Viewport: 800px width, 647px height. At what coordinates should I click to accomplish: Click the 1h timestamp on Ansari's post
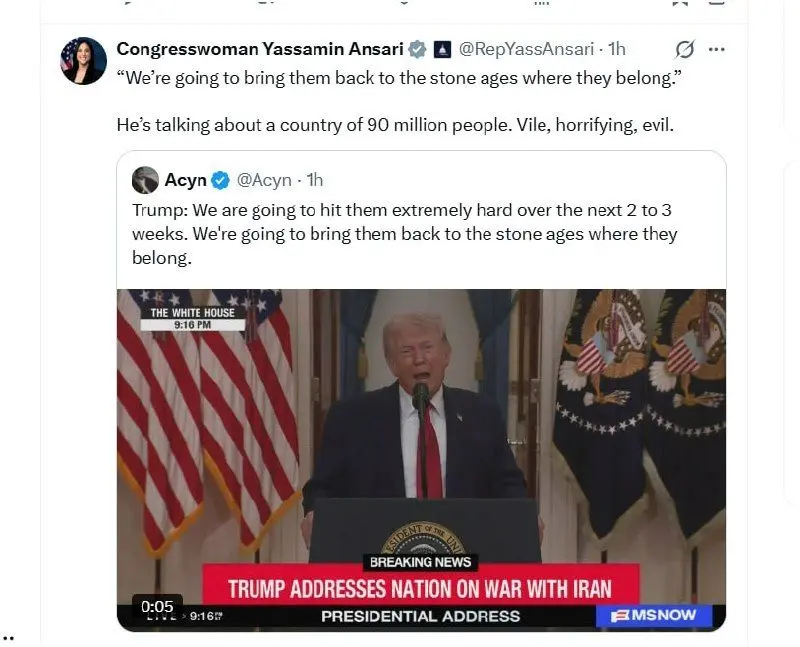point(616,49)
